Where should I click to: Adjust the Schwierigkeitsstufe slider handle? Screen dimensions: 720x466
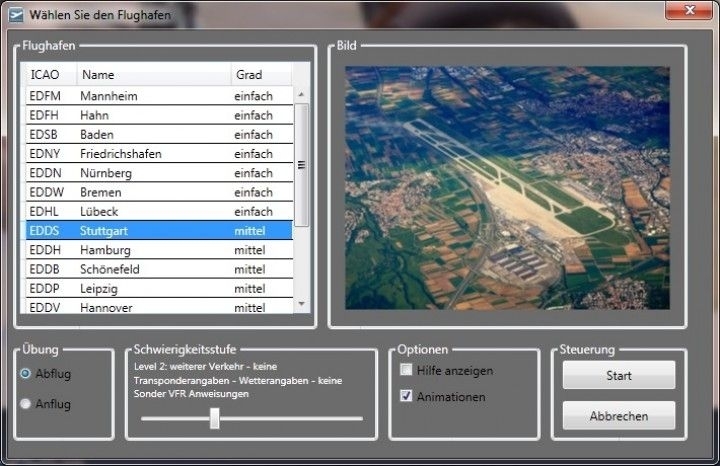[214, 419]
